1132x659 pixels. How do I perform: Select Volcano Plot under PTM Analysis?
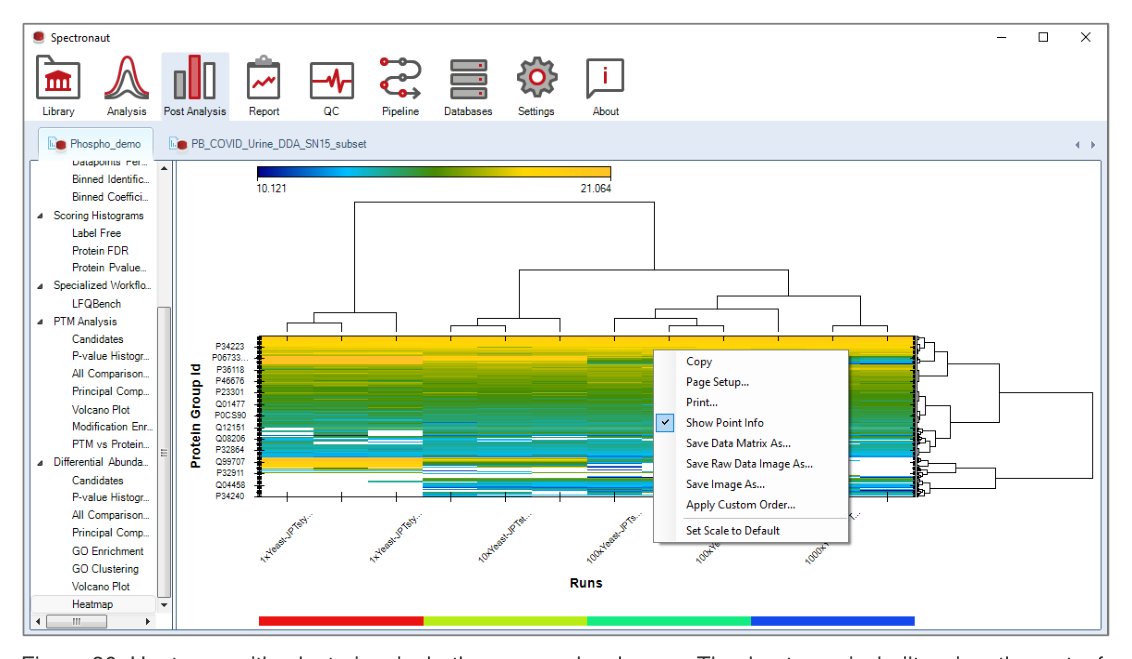click(100, 409)
